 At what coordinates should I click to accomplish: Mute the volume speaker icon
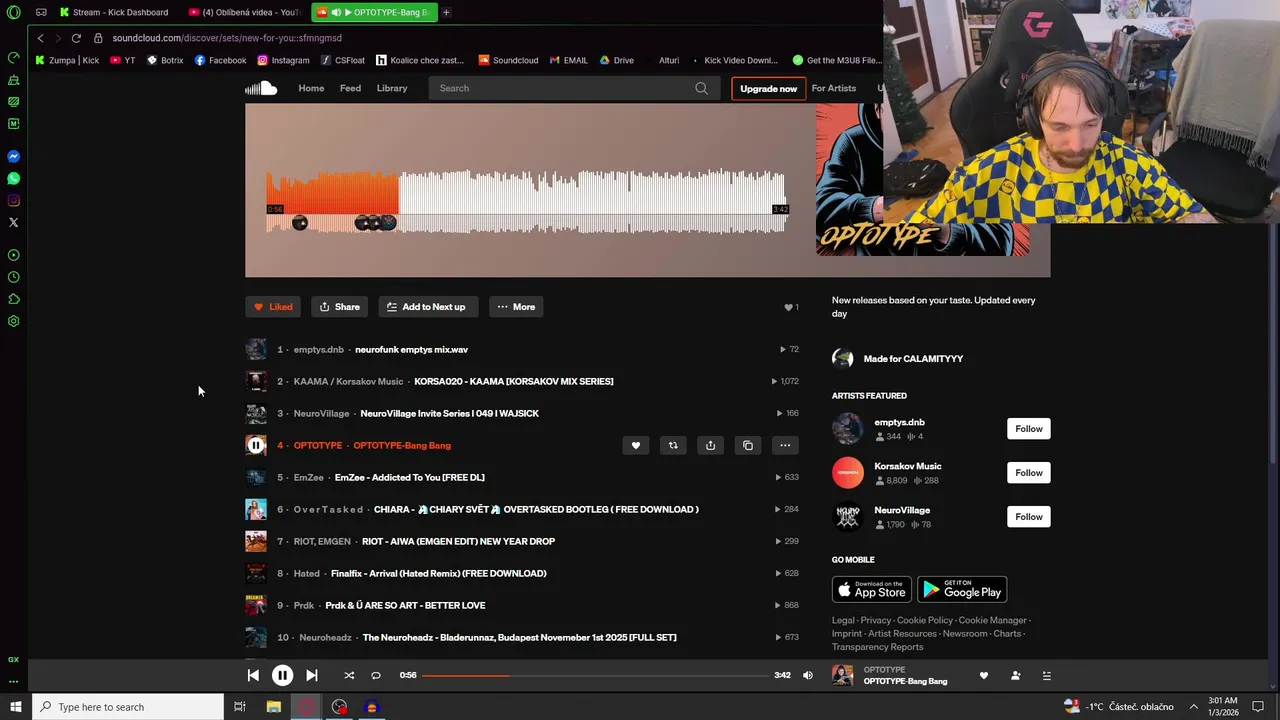tap(808, 675)
